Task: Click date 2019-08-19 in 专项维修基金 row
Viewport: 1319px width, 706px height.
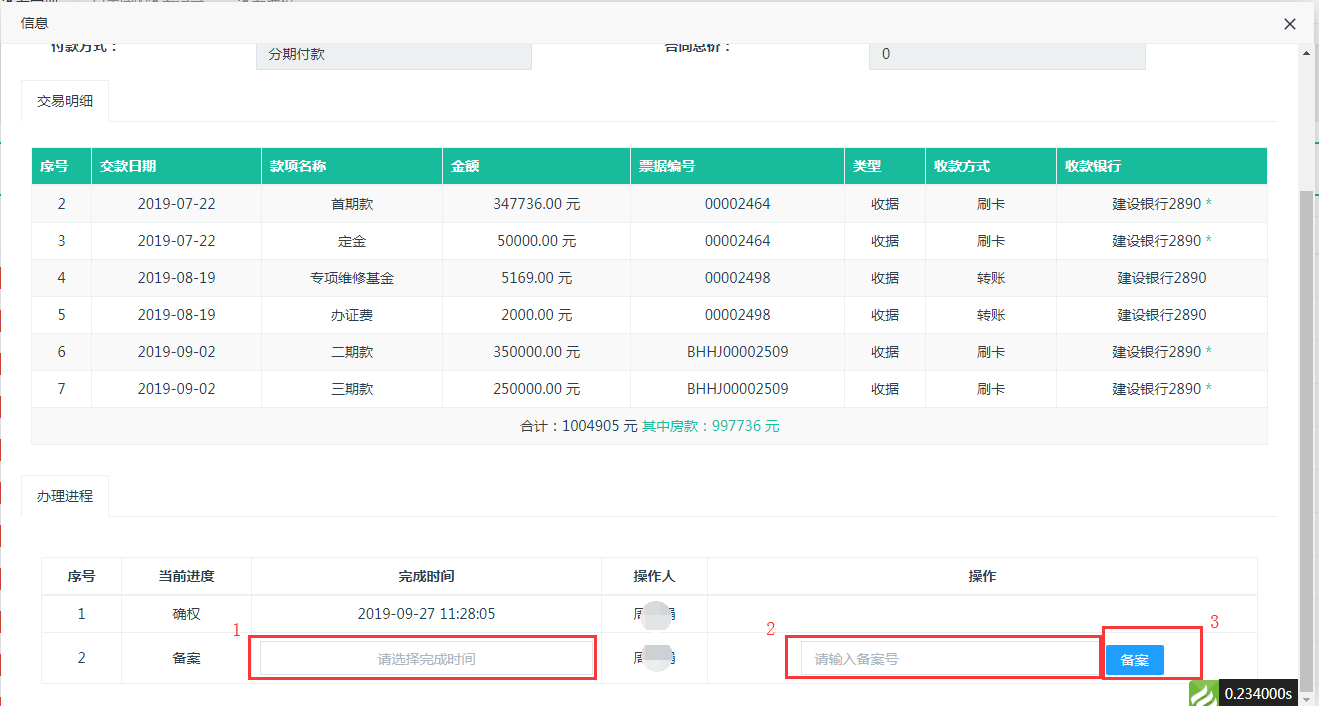Action: pyautogui.click(x=177, y=278)
